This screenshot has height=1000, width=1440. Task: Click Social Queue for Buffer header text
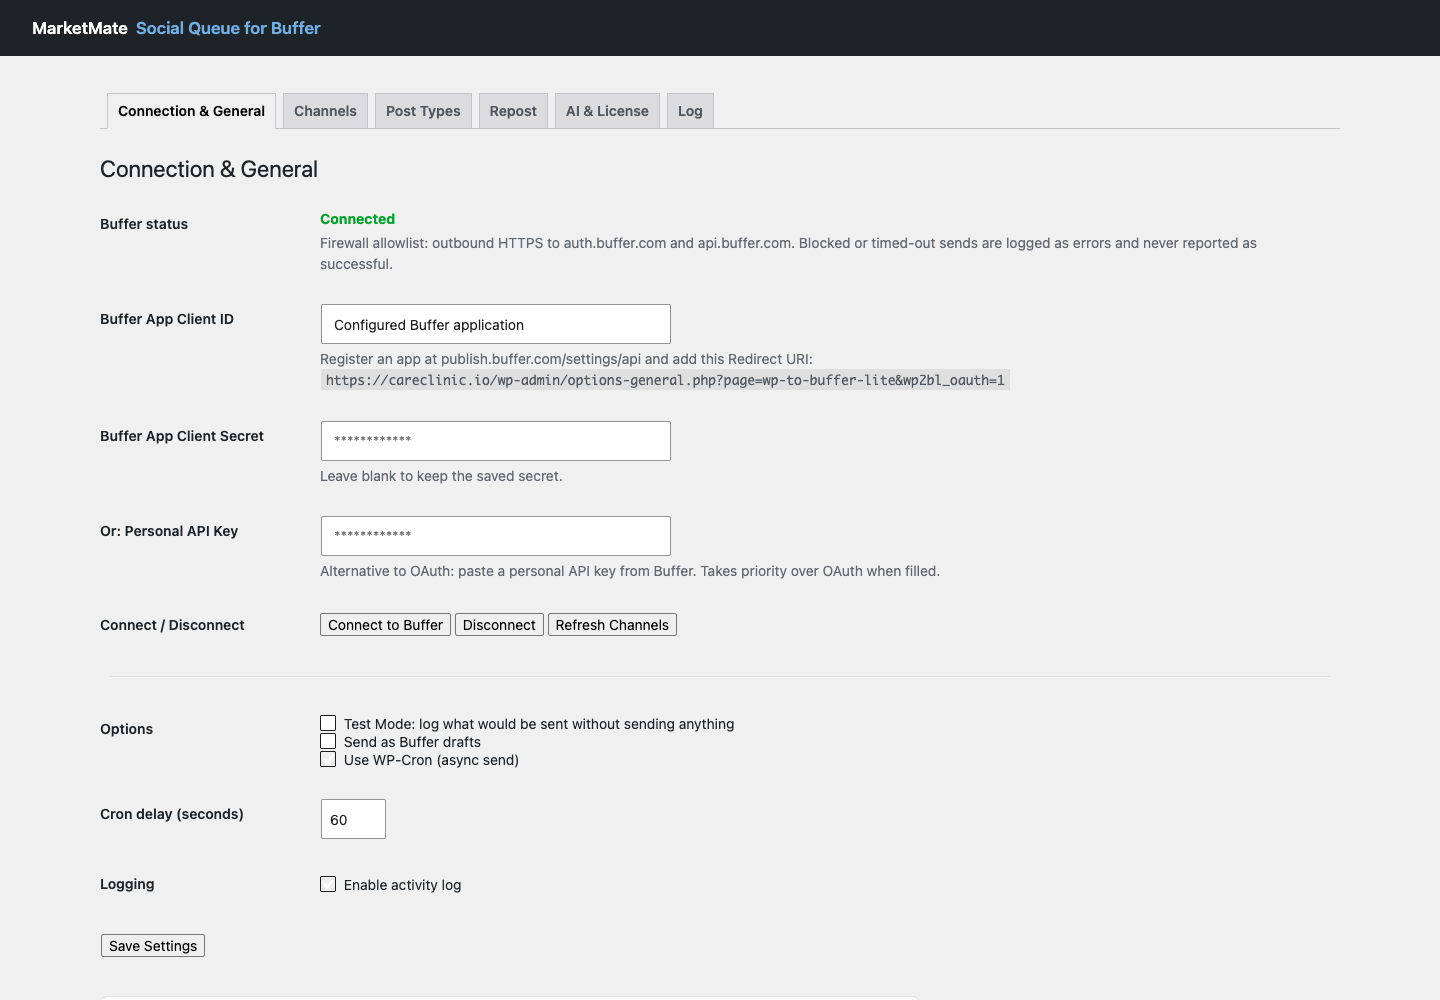pos(228,28)
